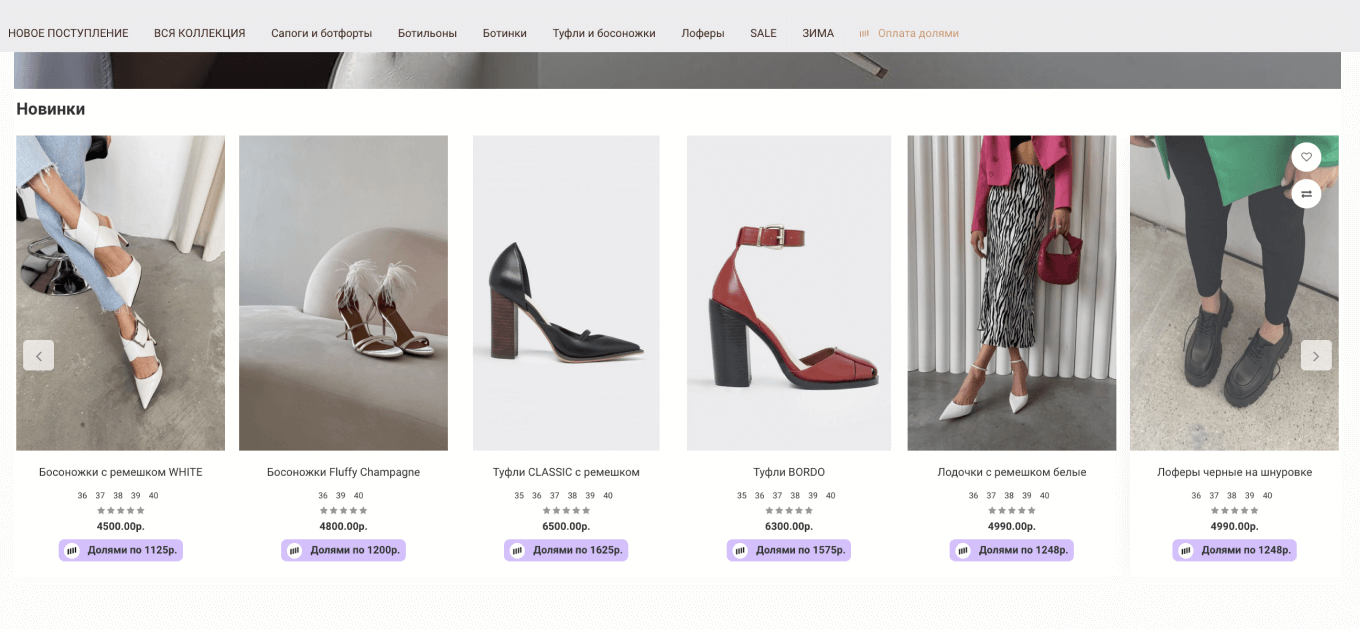Click Долями по 1248р. under Лоферы черные
This screenshot has width=1360, height=629.
point(1234,550)
